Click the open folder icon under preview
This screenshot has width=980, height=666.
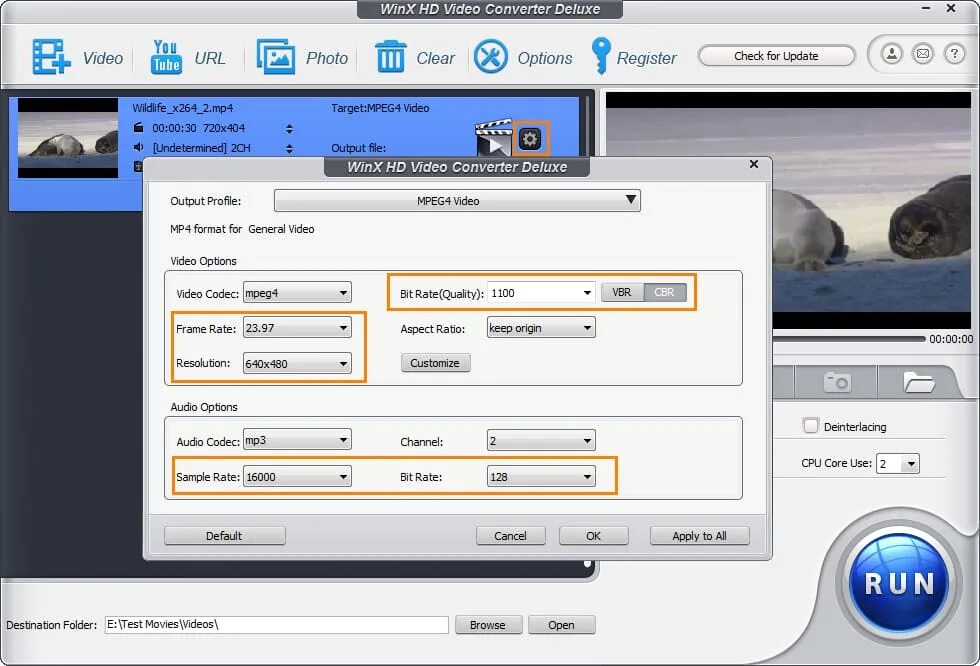(x=919, y=381)
